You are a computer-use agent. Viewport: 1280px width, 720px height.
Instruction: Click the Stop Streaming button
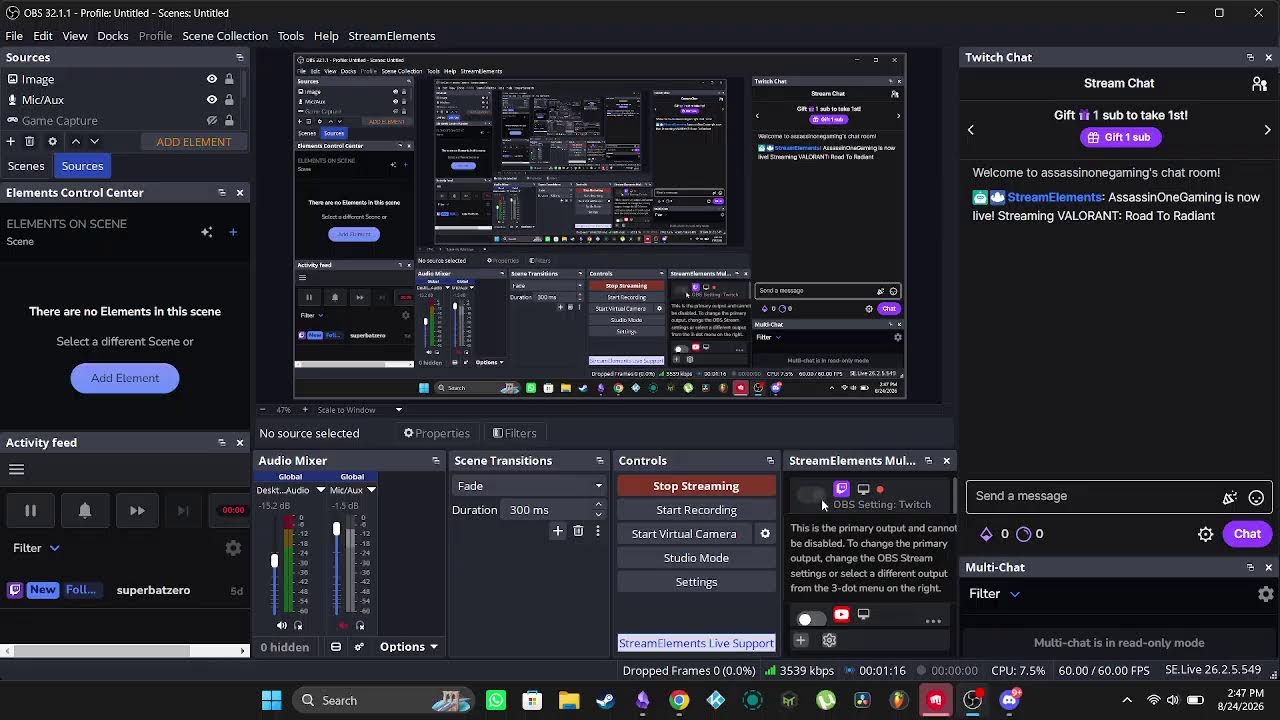(696, 486)
